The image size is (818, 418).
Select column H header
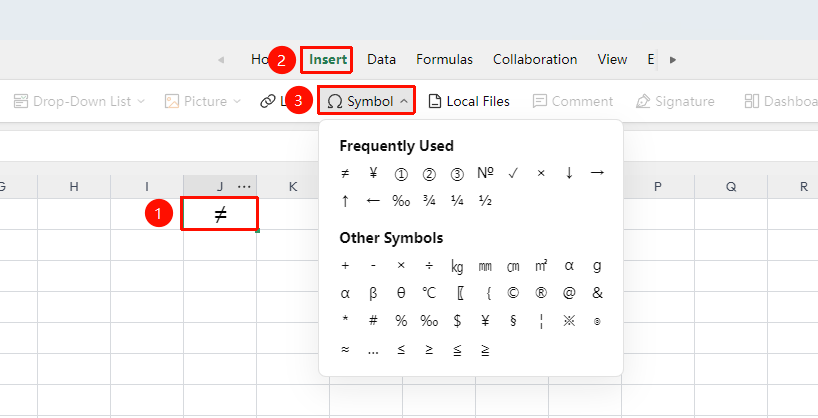click(74, 187)
